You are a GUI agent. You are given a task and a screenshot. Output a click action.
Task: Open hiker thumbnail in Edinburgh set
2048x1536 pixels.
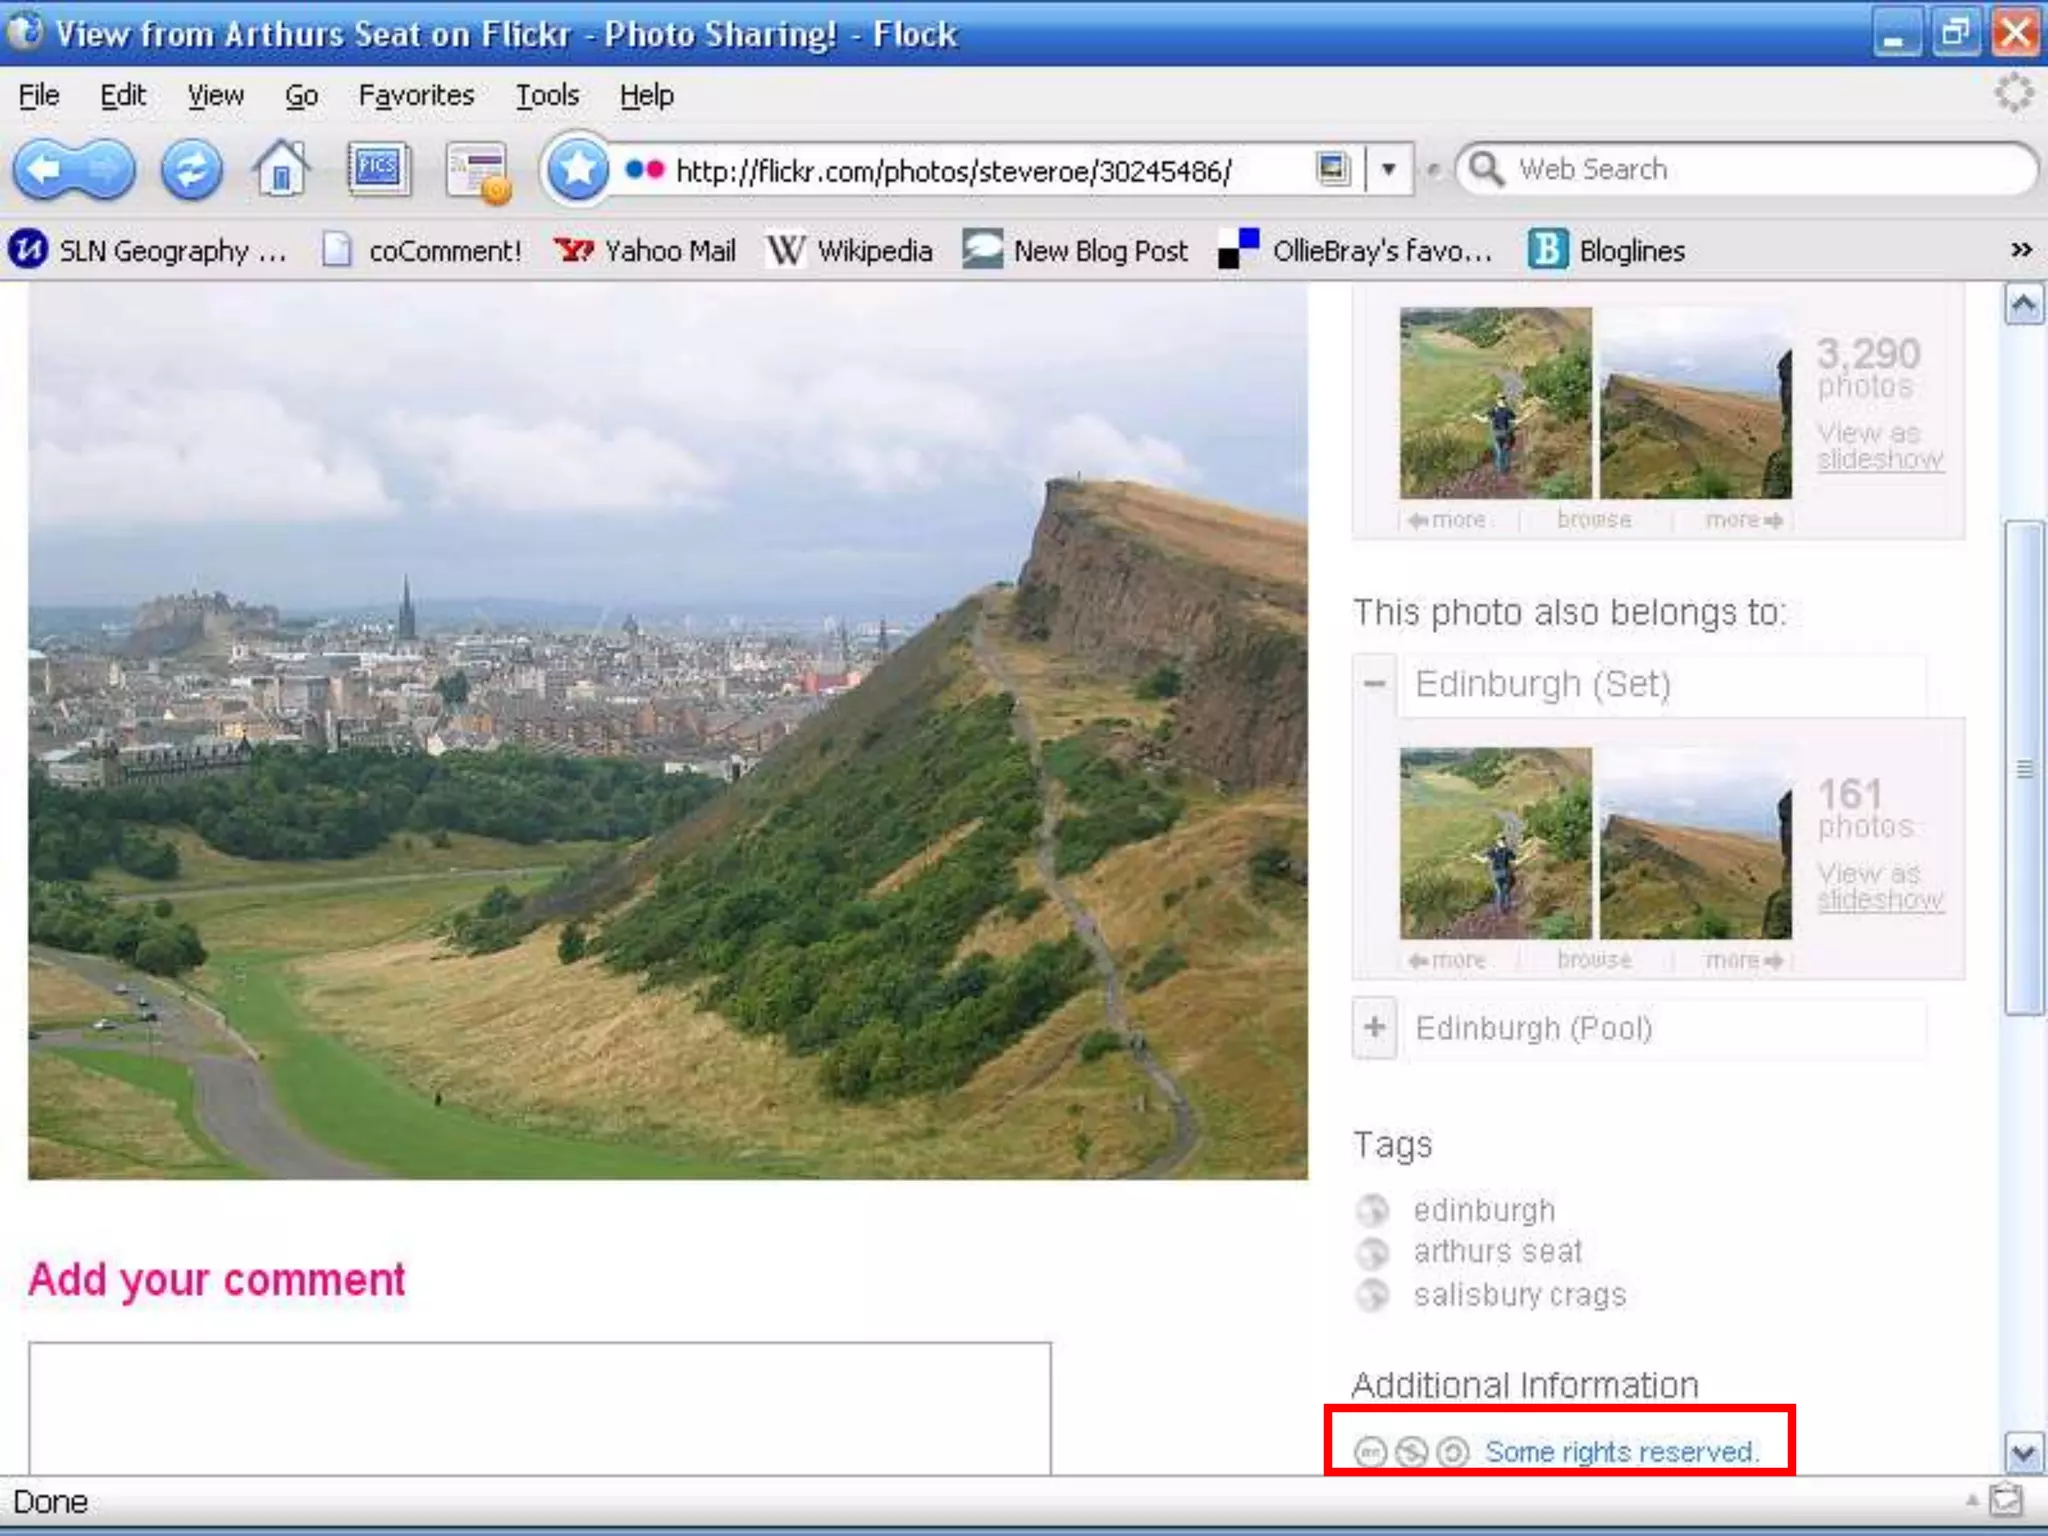tap(1495, 843)
